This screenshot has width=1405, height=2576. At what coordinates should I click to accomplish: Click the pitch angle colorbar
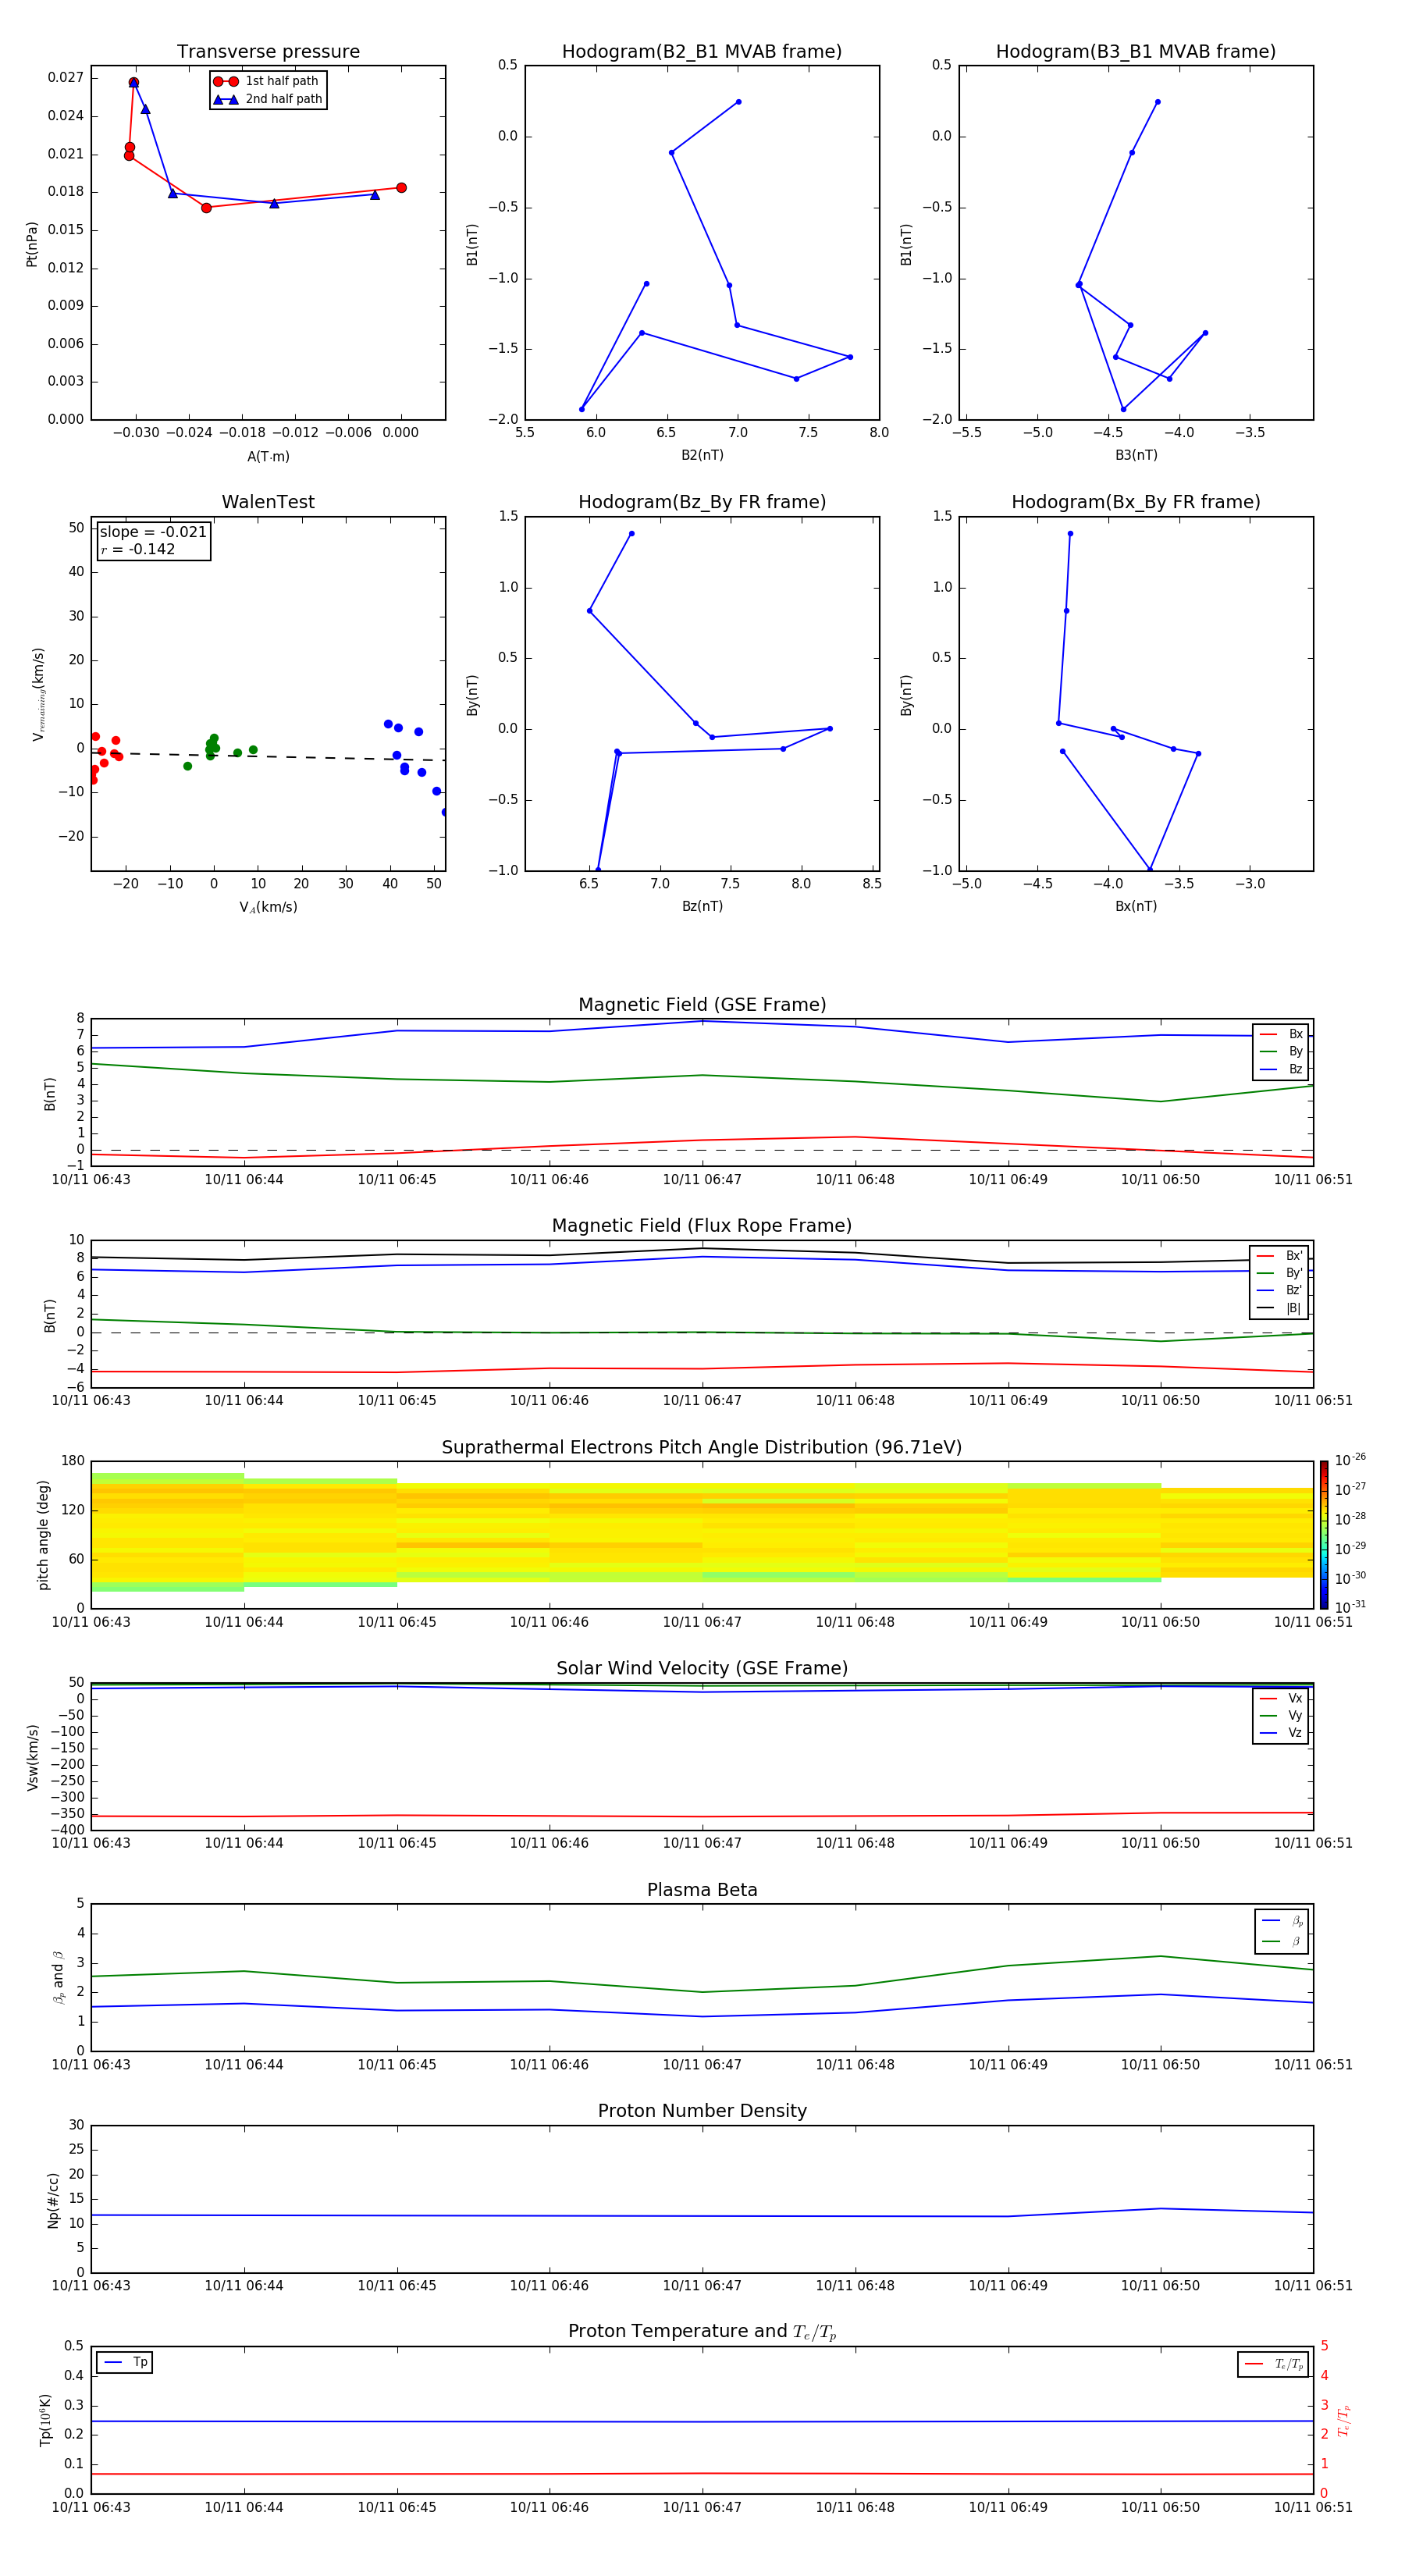[1324, 1535]
